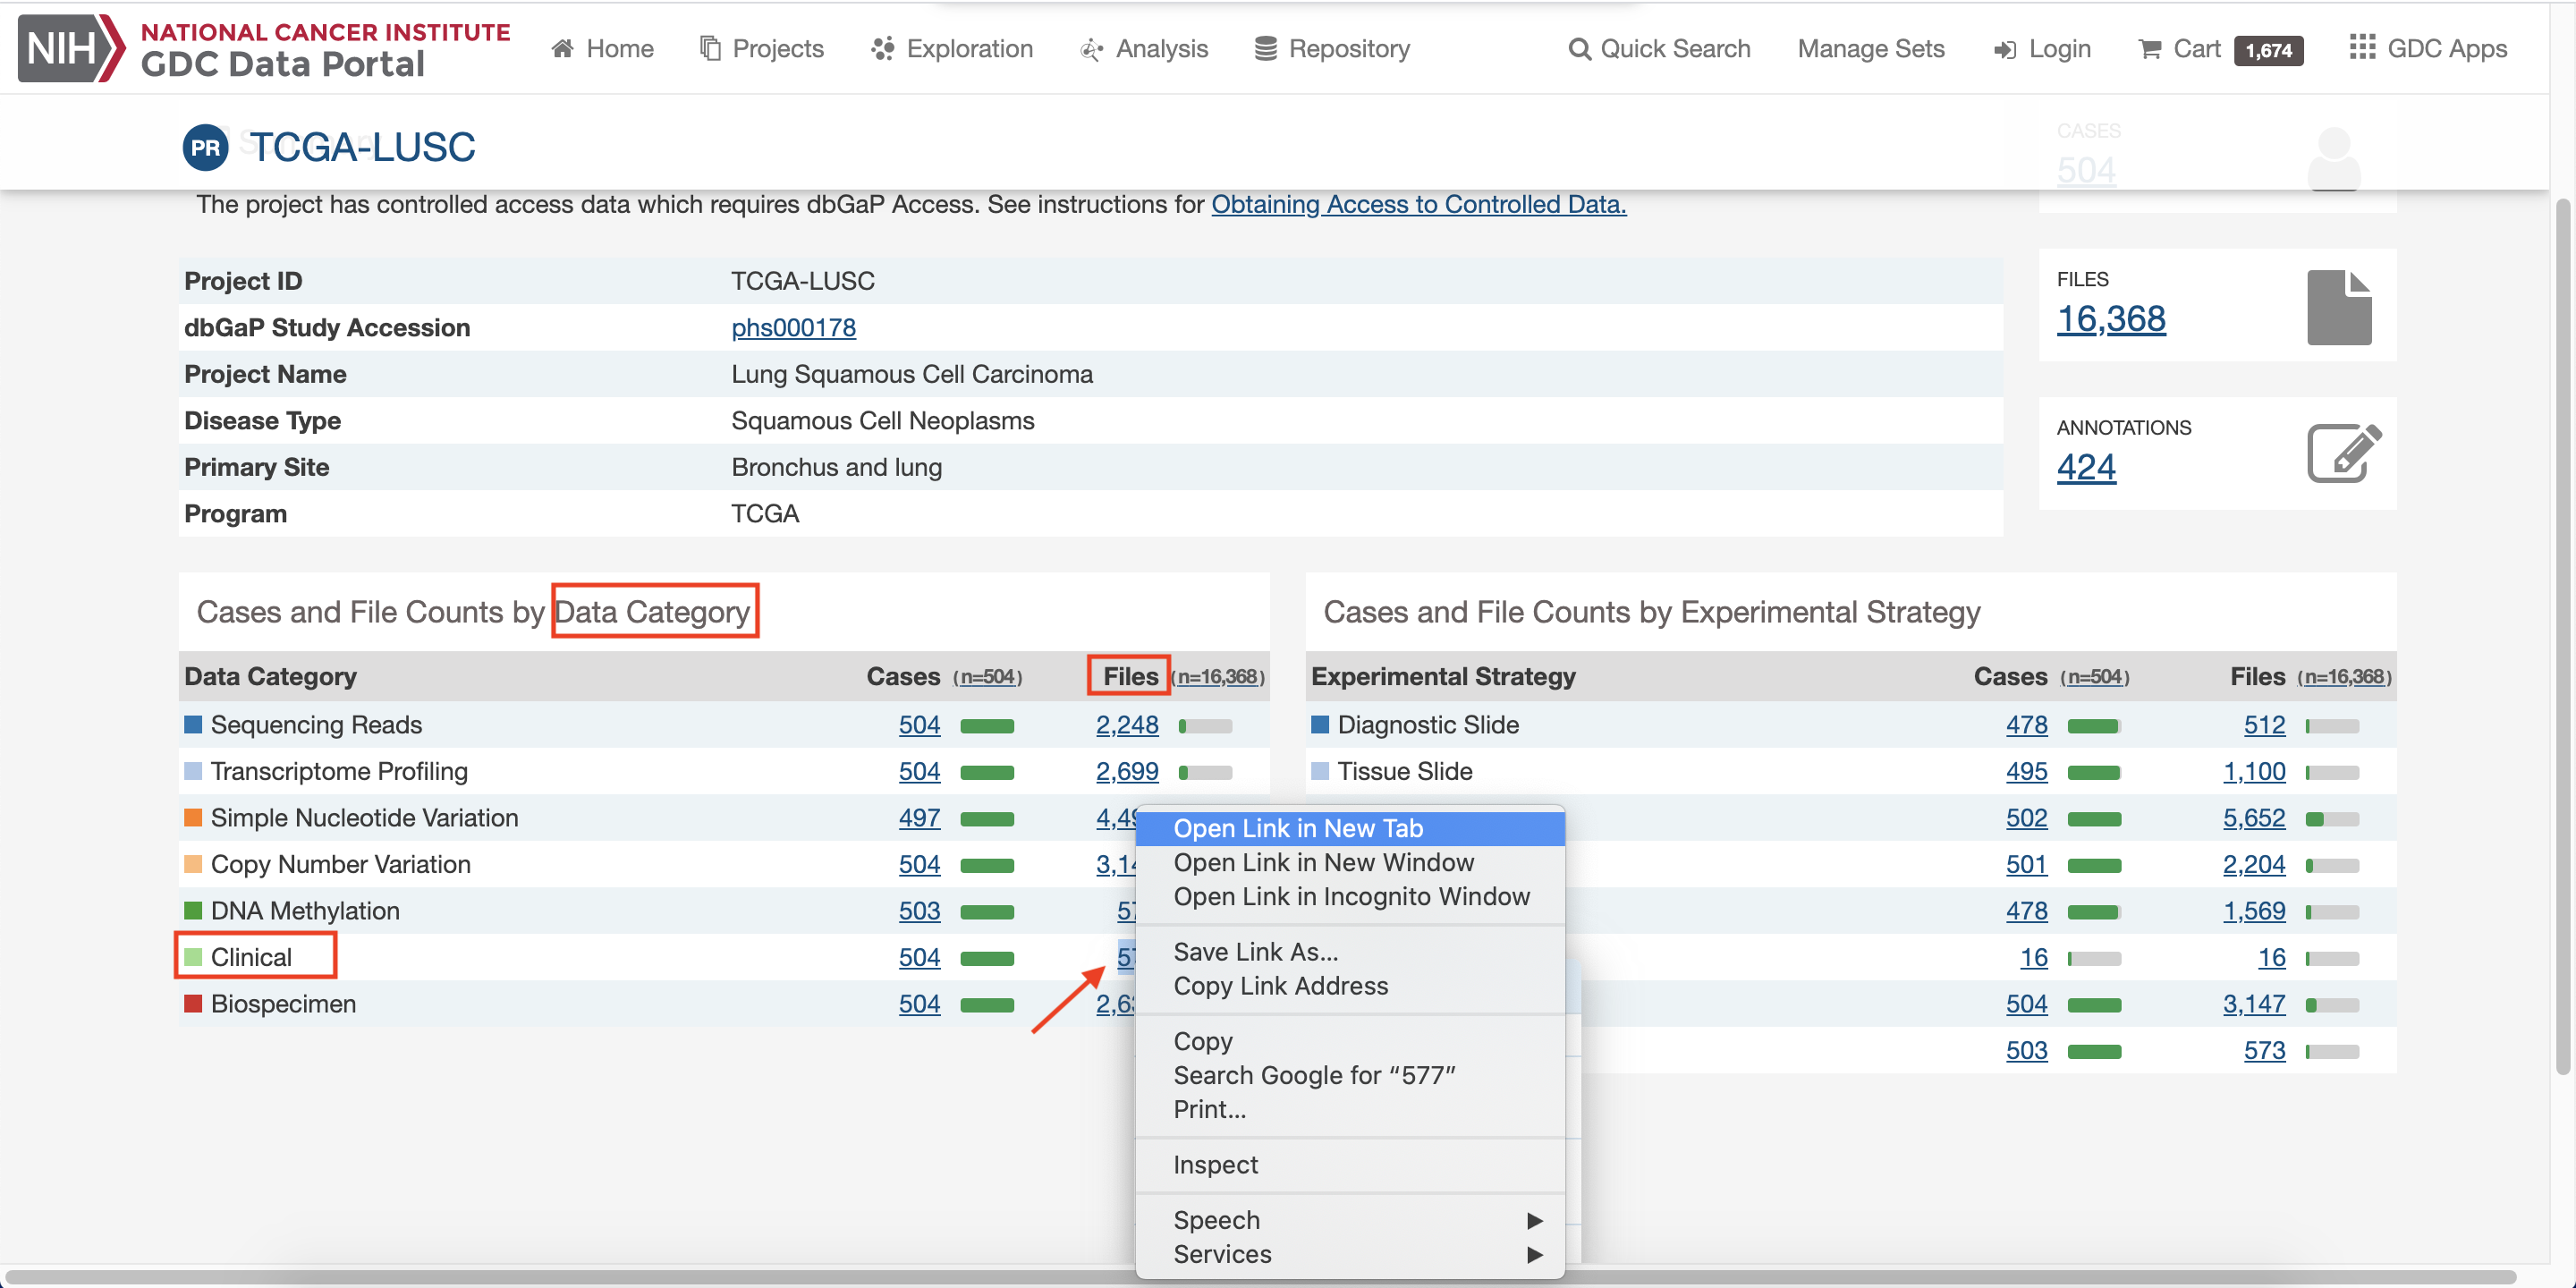Click the n=16,368 link in Experimental Strategy header
Image resolution: width=2576 pixels, height=1288 pixels.
tap(2344, 677)
